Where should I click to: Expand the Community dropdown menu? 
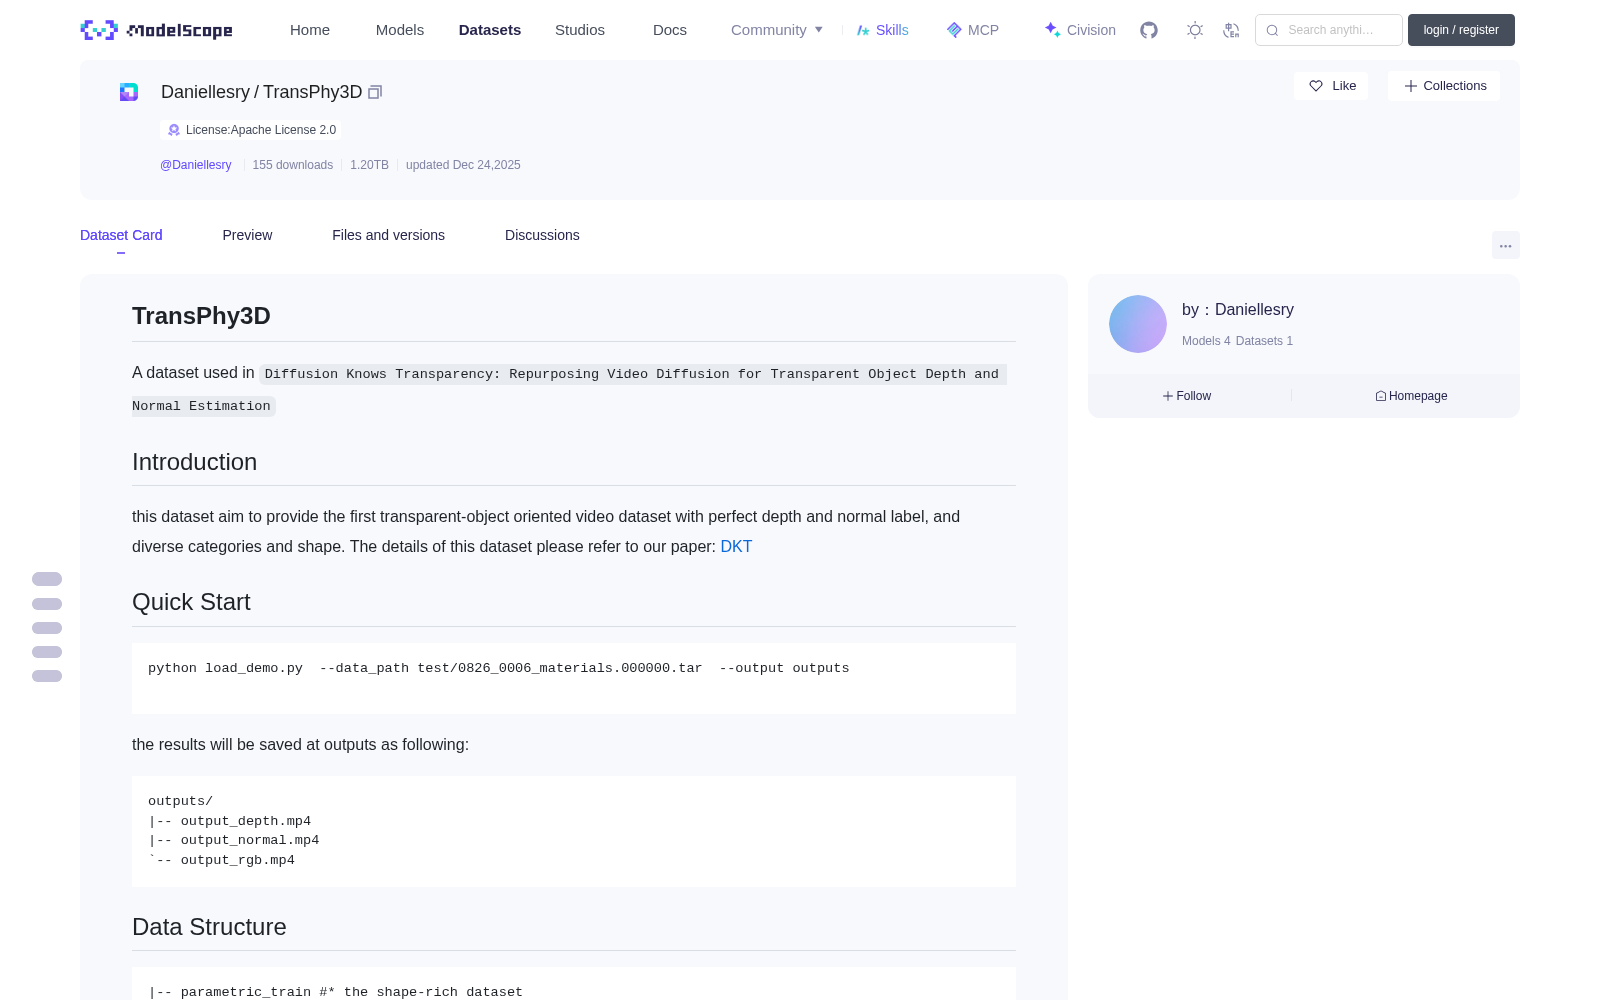click(x=777, y=30)
